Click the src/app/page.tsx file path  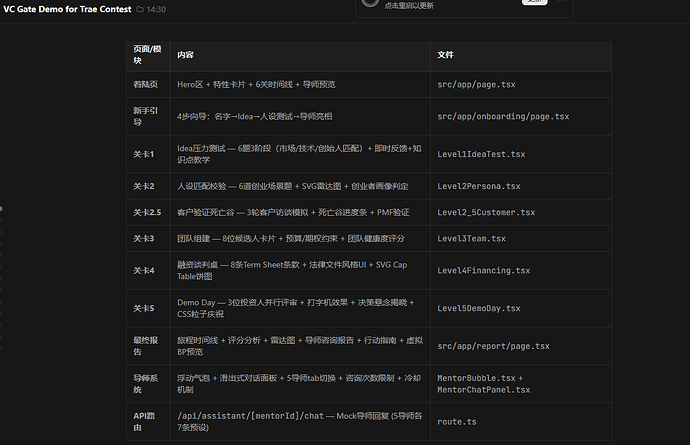476,85
